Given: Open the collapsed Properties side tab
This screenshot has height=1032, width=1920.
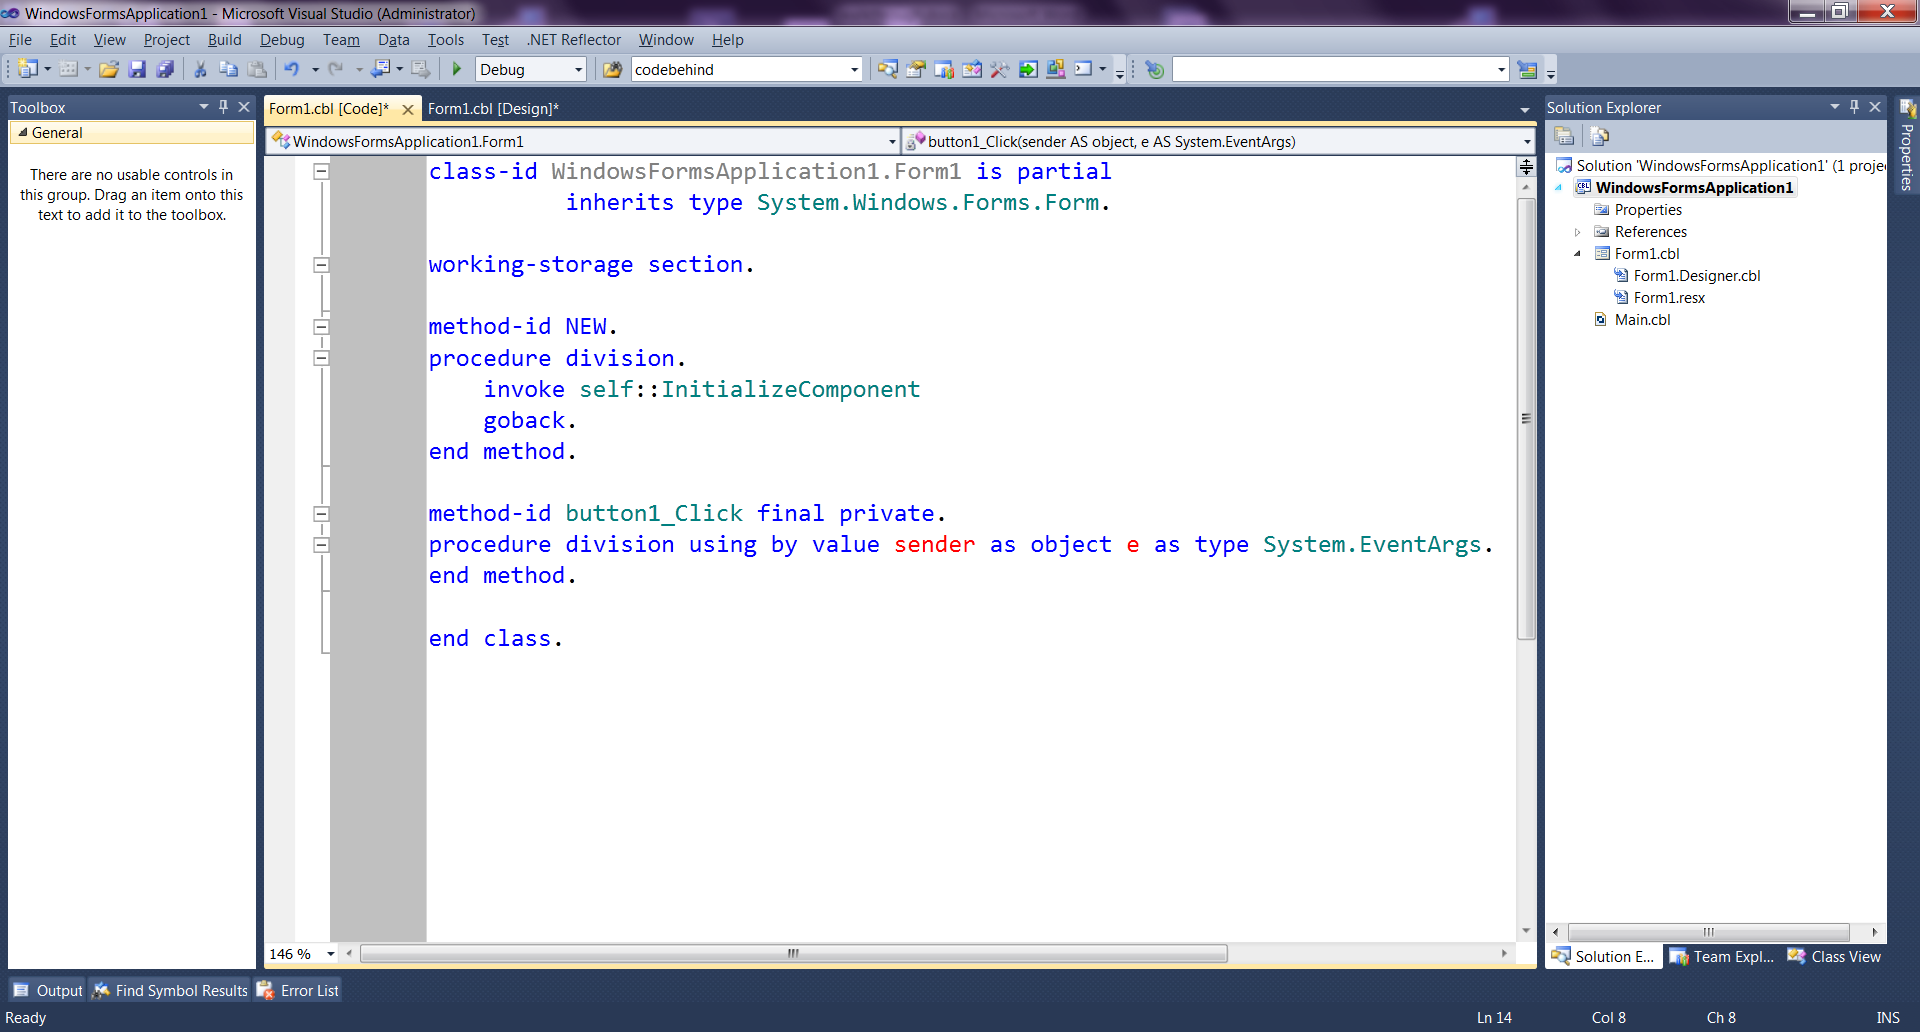Looking at the screenshot, I should pos(1907,145).
